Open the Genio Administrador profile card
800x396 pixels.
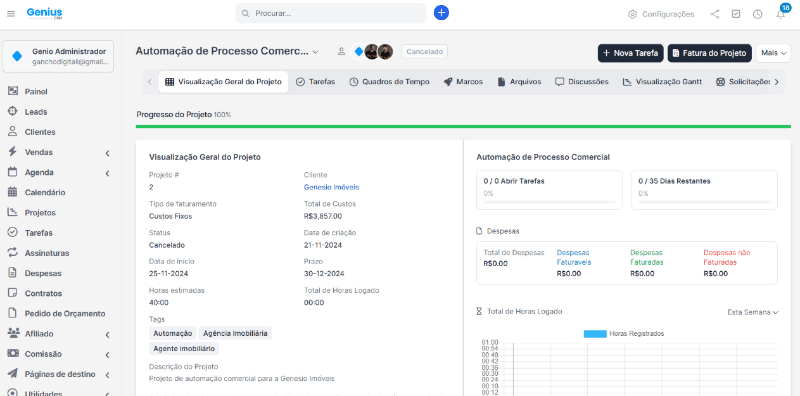point(58,56)
